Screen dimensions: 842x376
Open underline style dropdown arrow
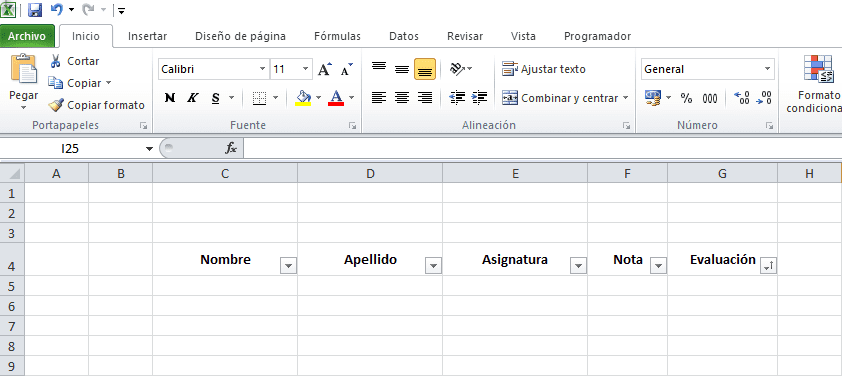click(231, 98)
